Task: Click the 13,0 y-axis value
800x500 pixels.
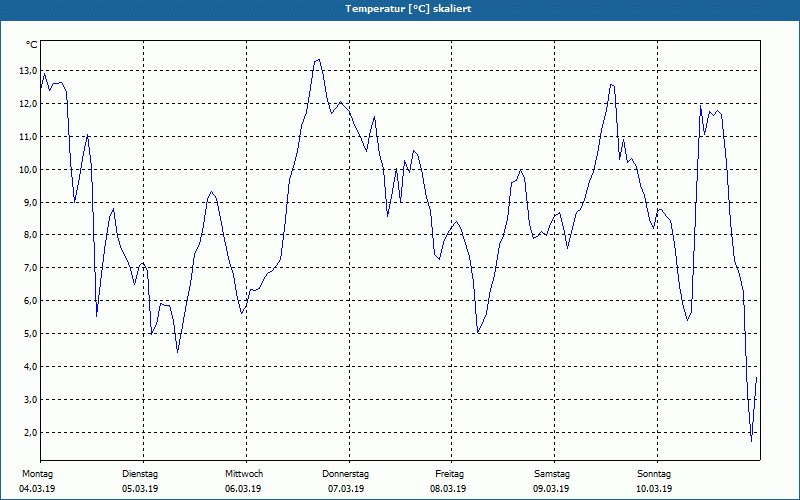Action: [x=28, y=71]
